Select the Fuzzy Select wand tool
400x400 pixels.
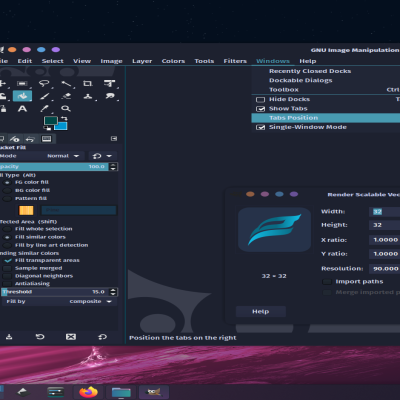tap(66, 83)
